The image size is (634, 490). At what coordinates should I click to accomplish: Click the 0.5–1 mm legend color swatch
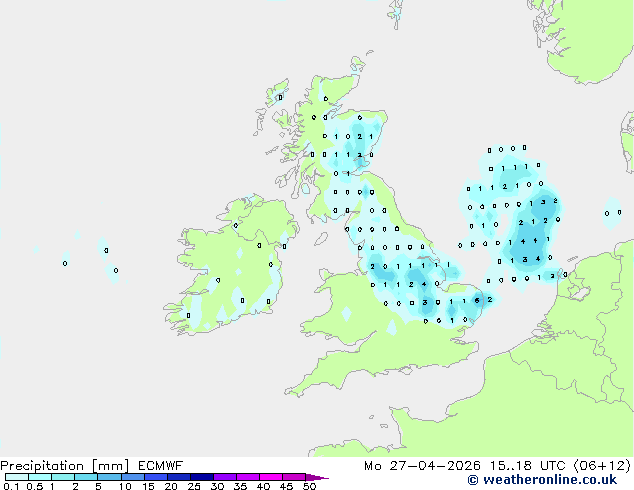tap(40, 477)
